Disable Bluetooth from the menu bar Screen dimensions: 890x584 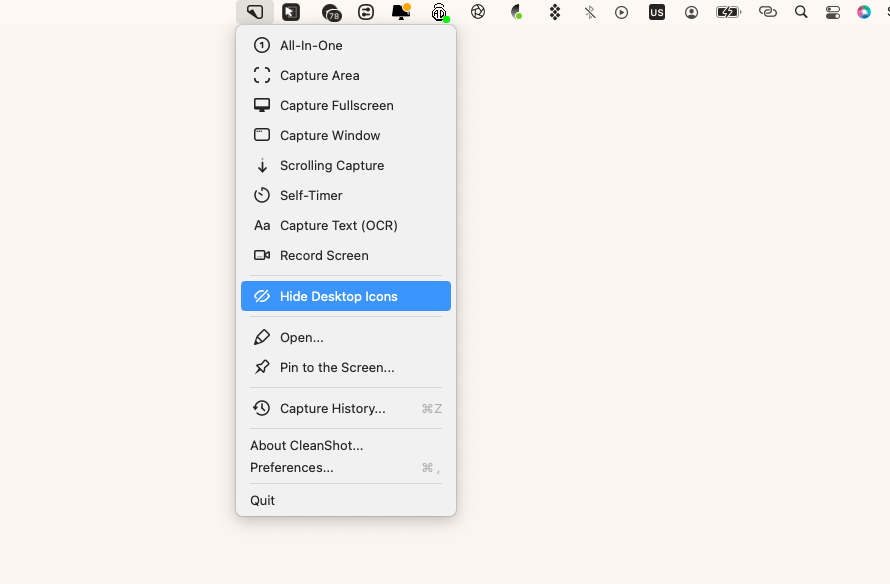590,12
